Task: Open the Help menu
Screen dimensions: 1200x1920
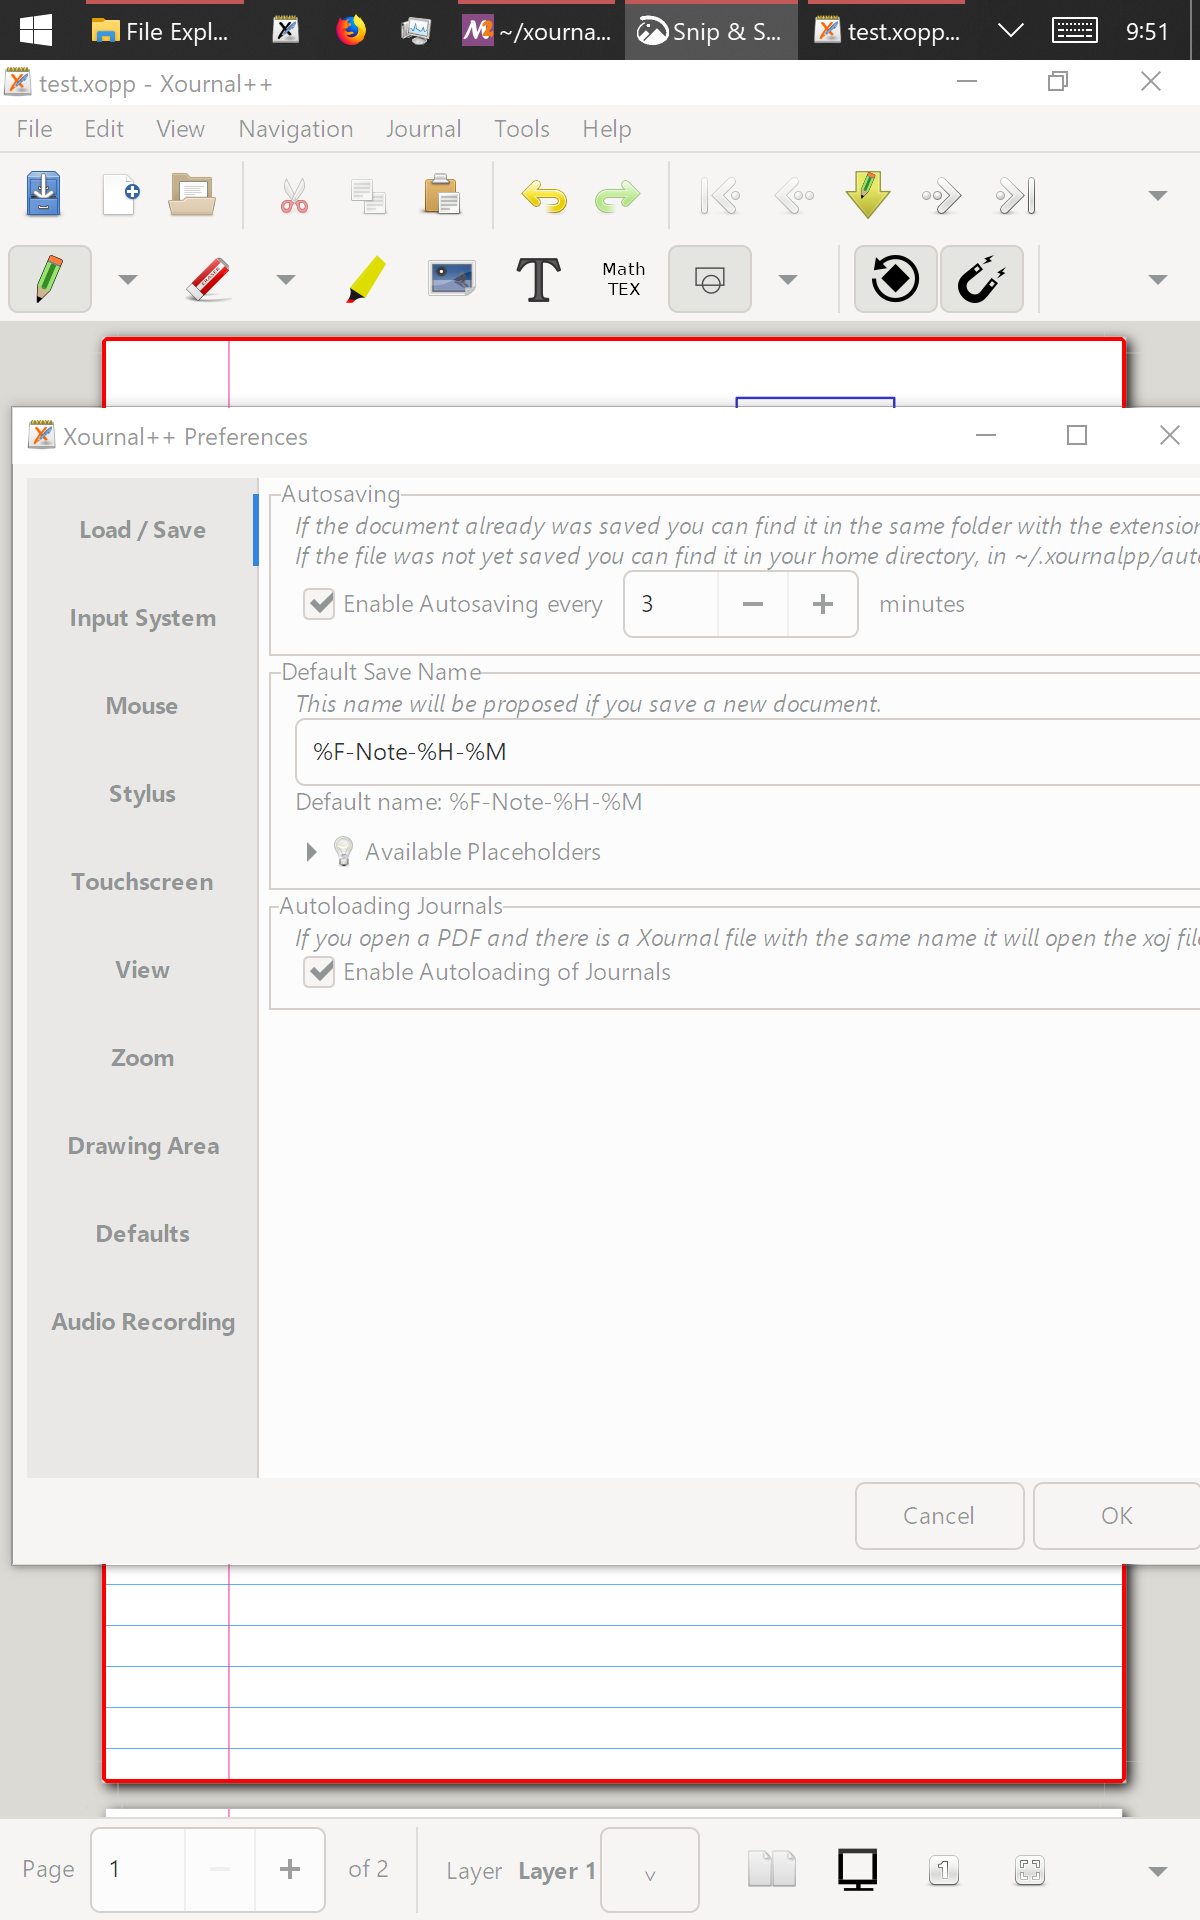Action: point(607,129)
